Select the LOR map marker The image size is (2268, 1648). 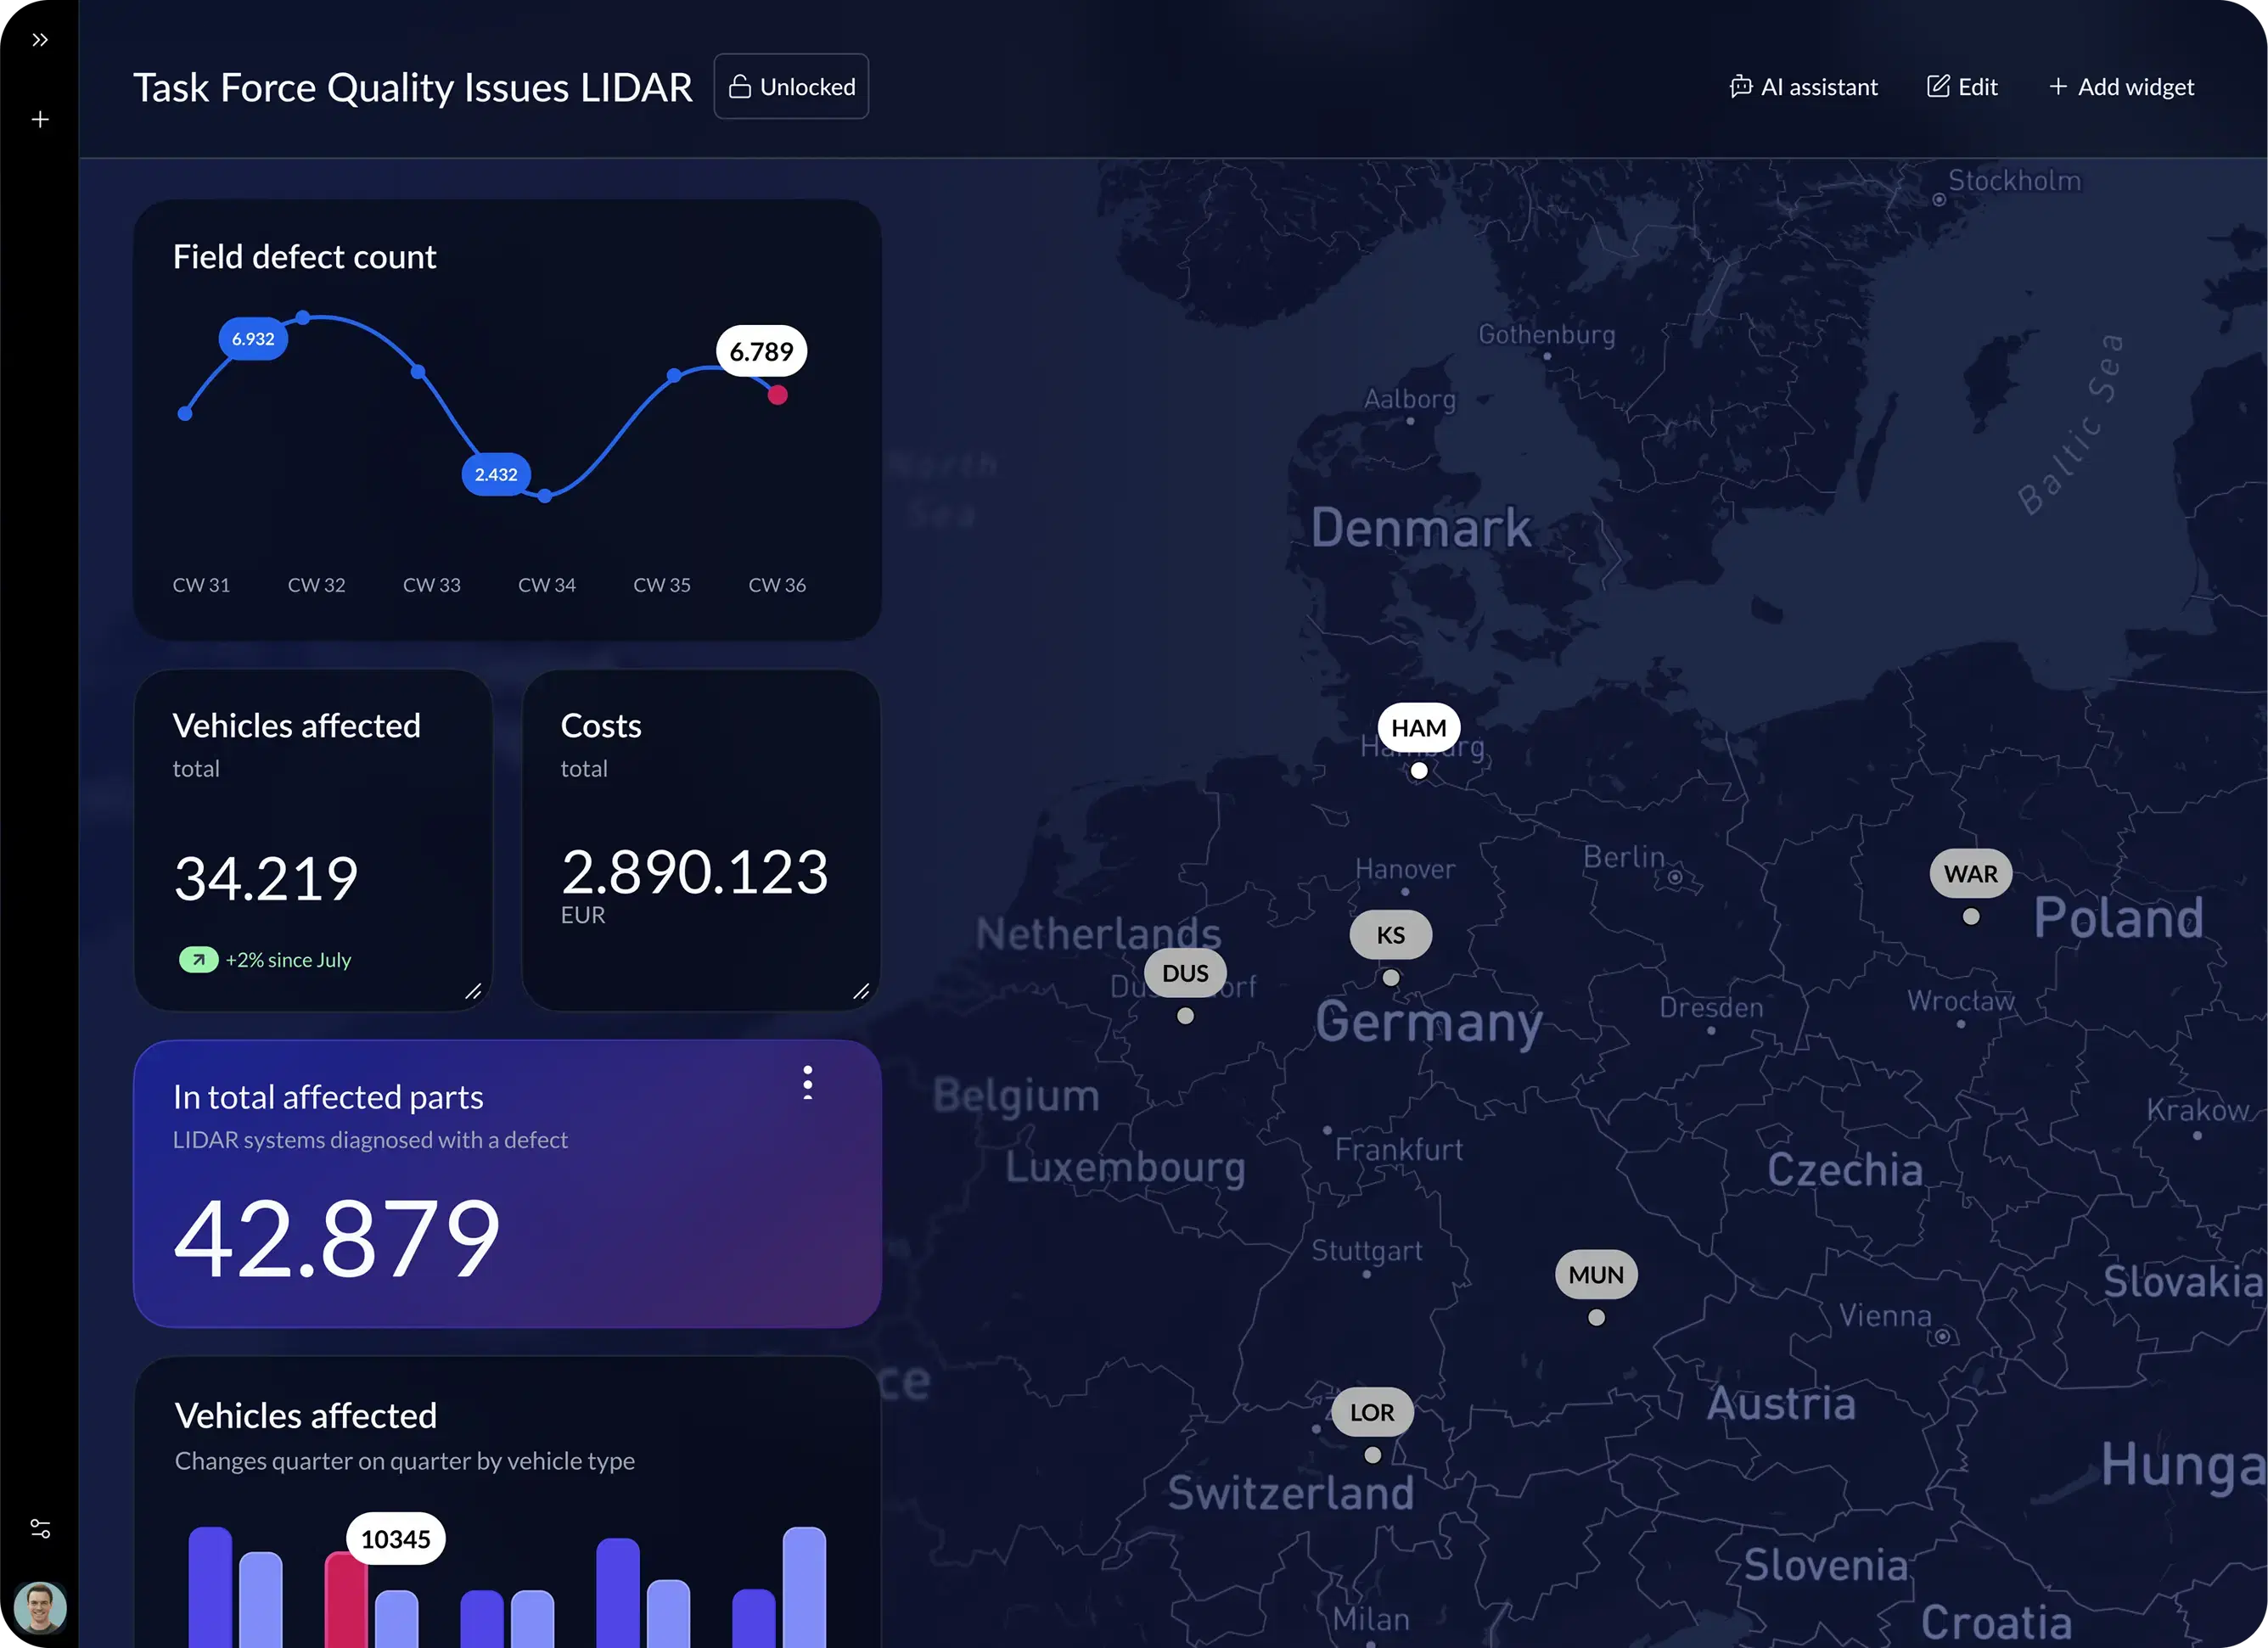pyautogui.click(x=1372, y=1412)
